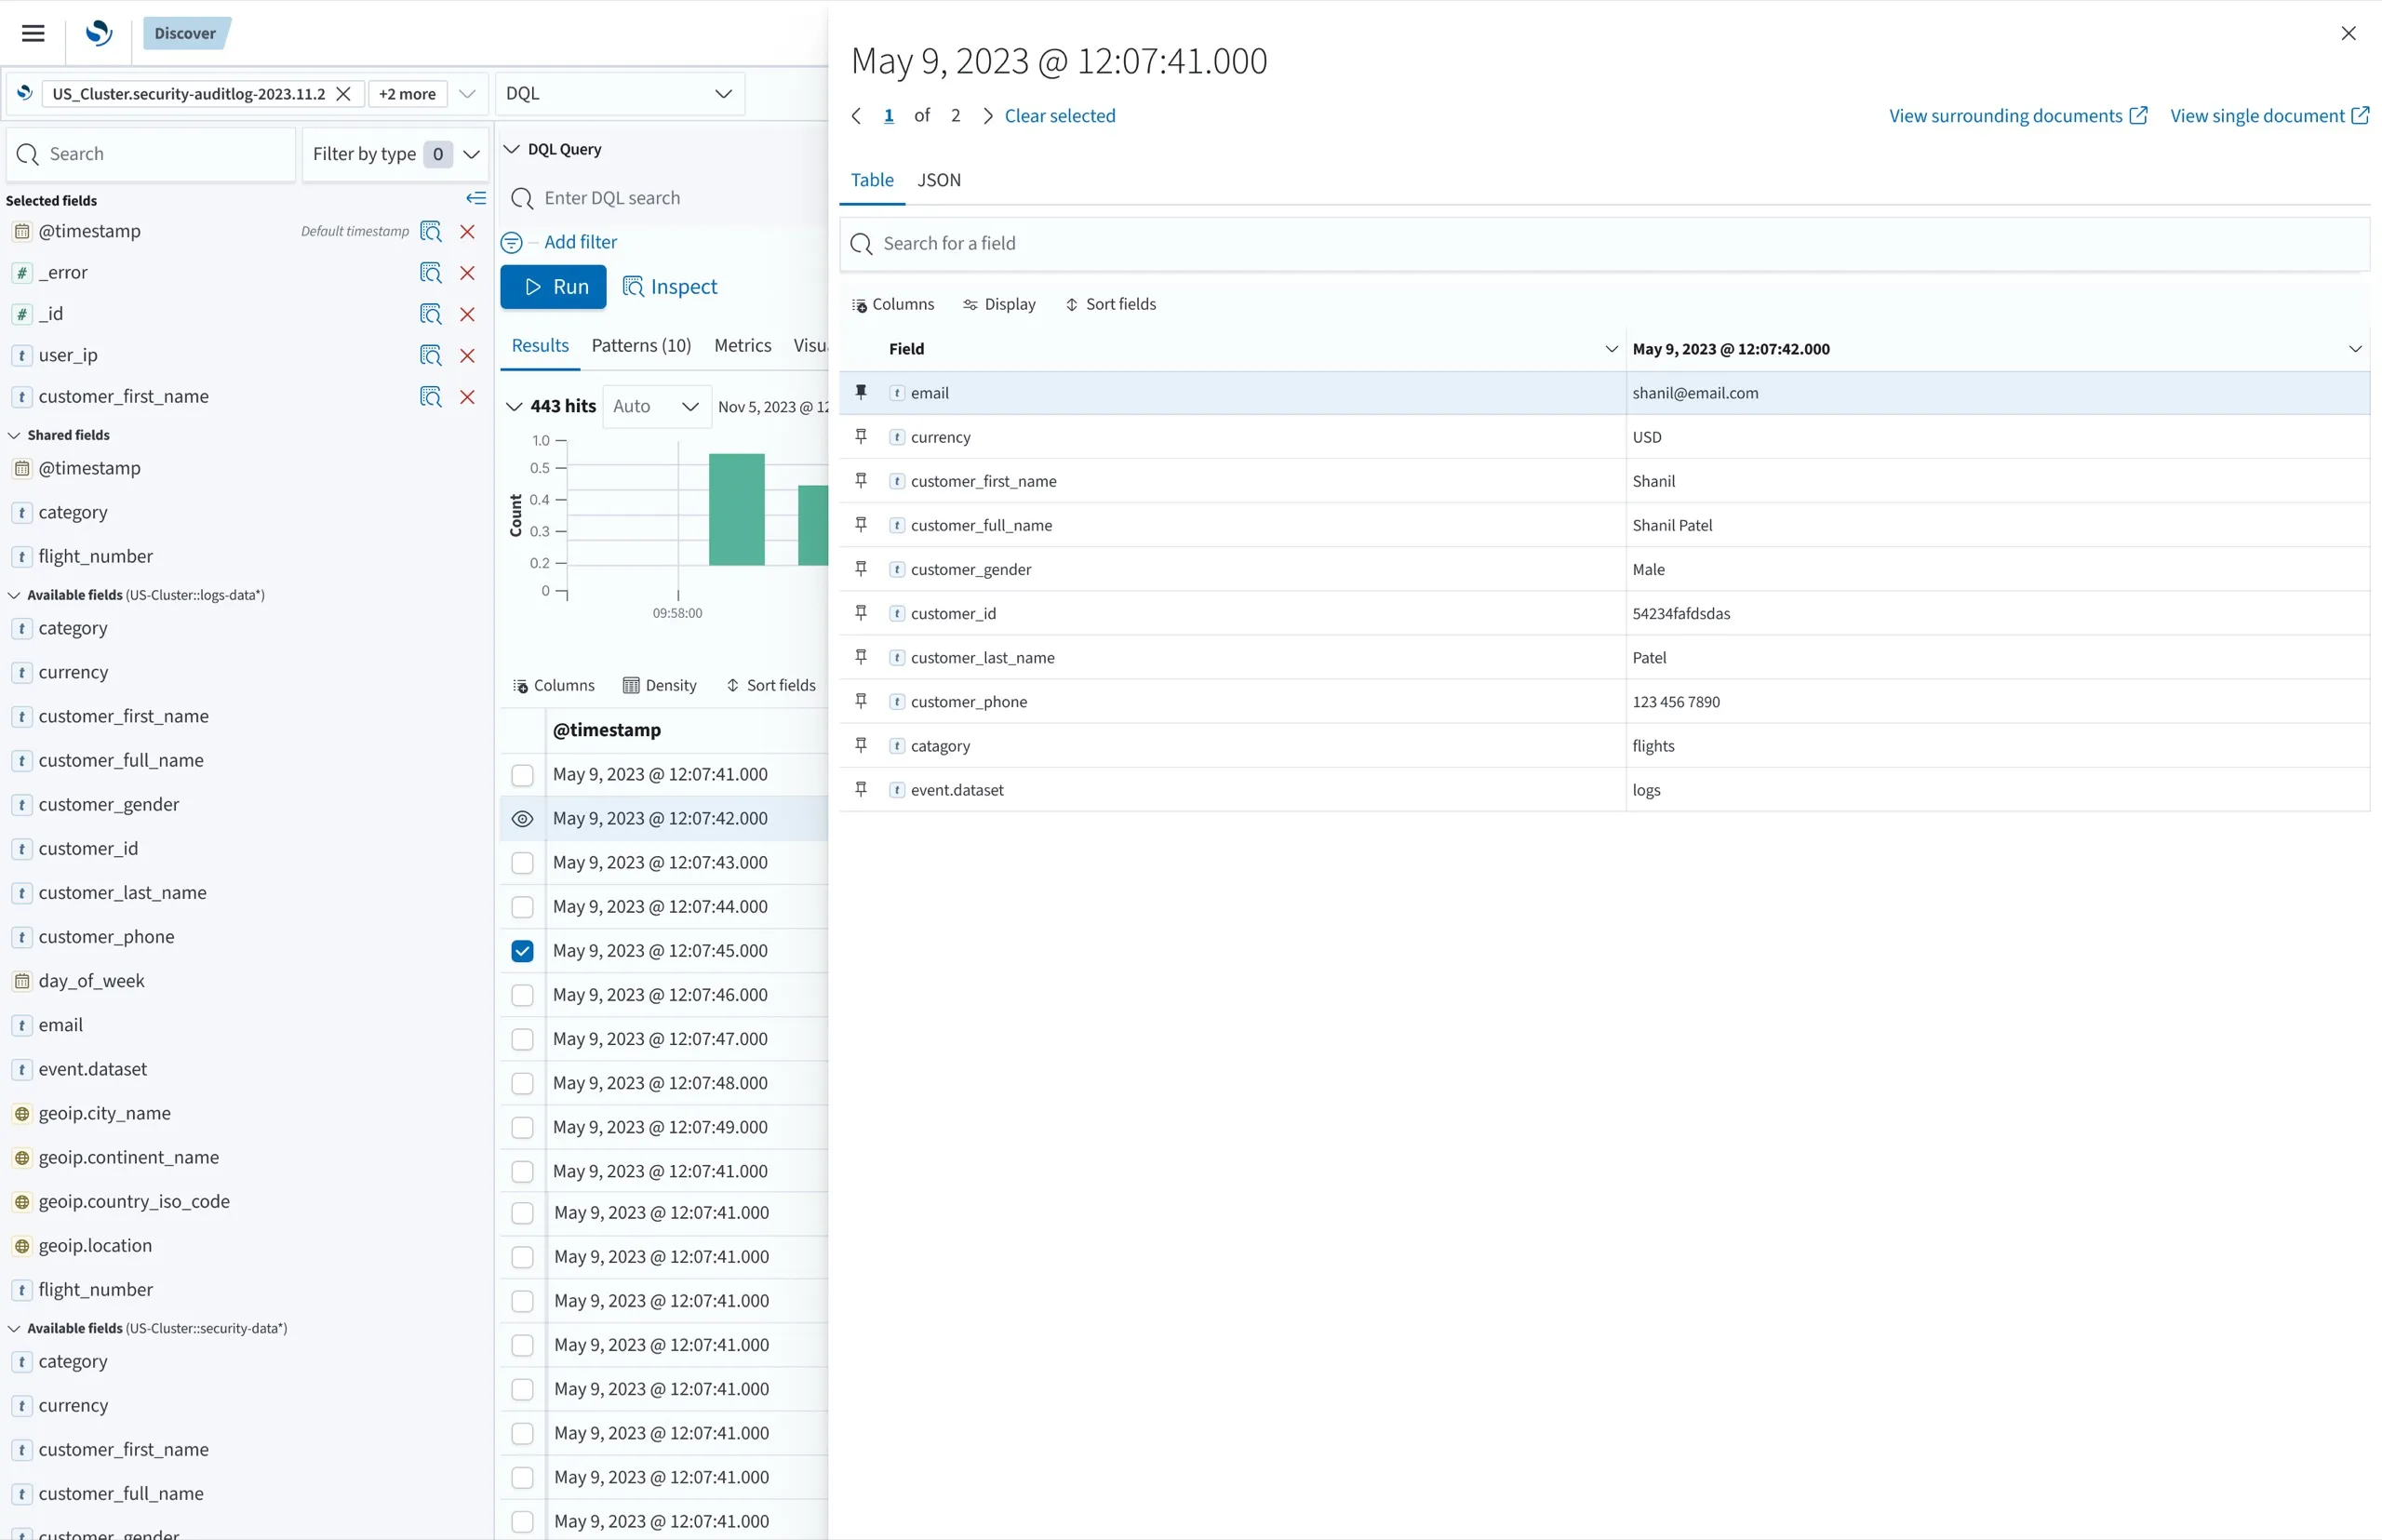
Task: Go to previous selected document
Action: tap(856, 116)
